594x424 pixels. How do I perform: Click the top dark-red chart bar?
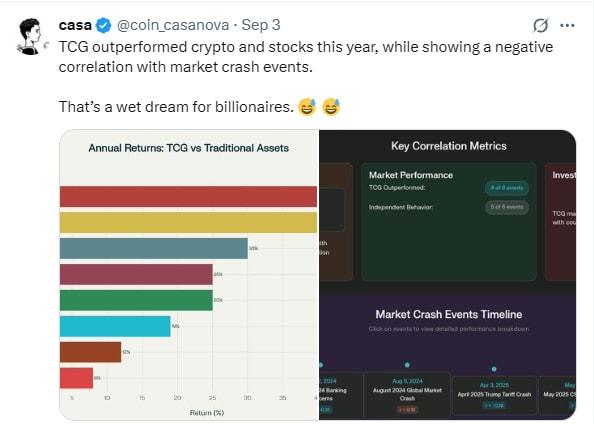pos(188,197)
